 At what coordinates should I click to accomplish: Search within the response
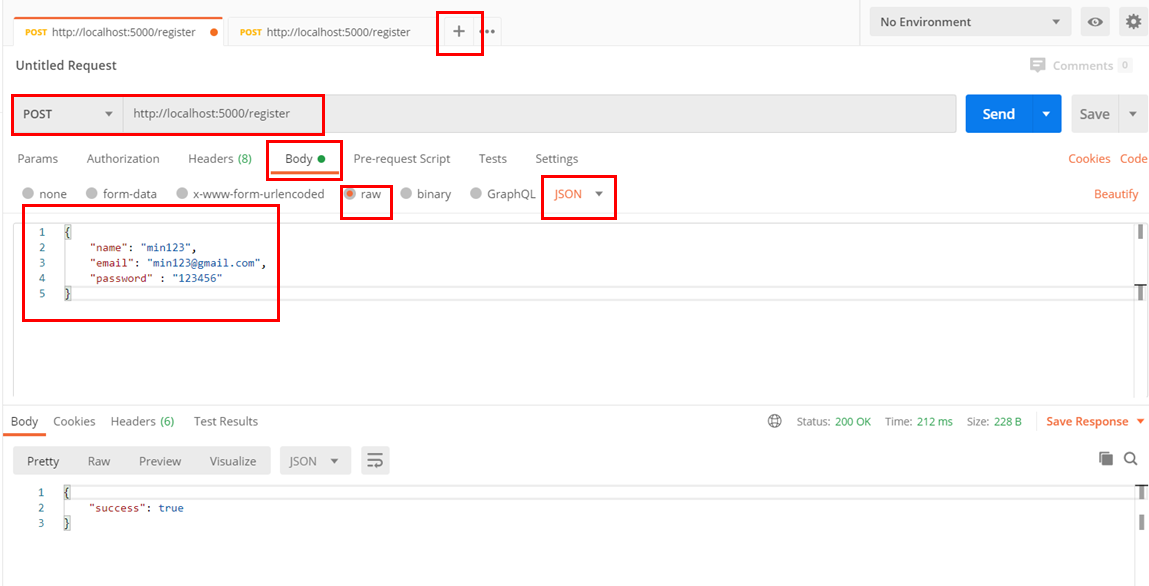click(1130, 458)
